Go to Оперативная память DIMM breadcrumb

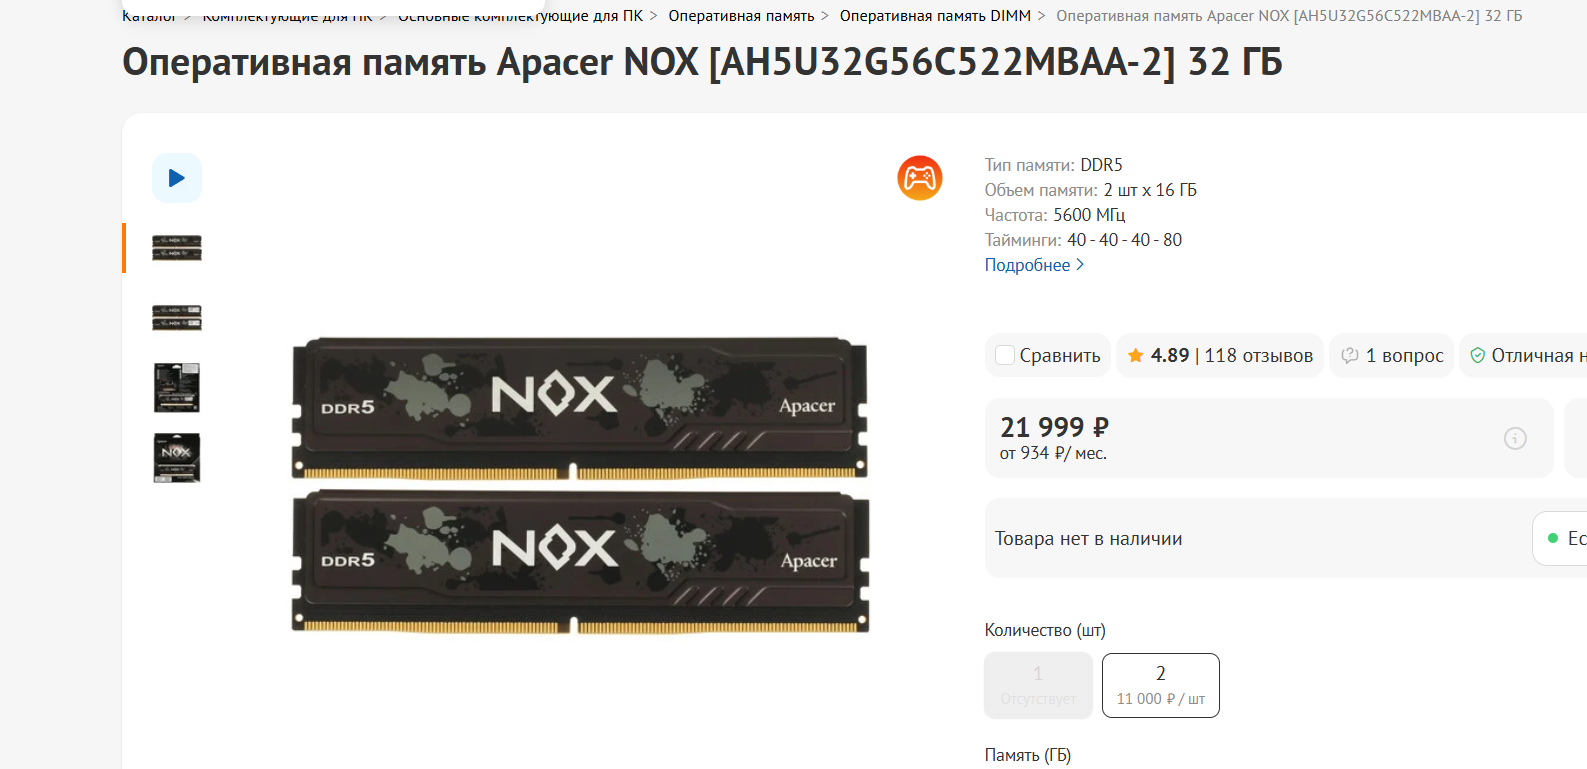click(x=935, y=16)
